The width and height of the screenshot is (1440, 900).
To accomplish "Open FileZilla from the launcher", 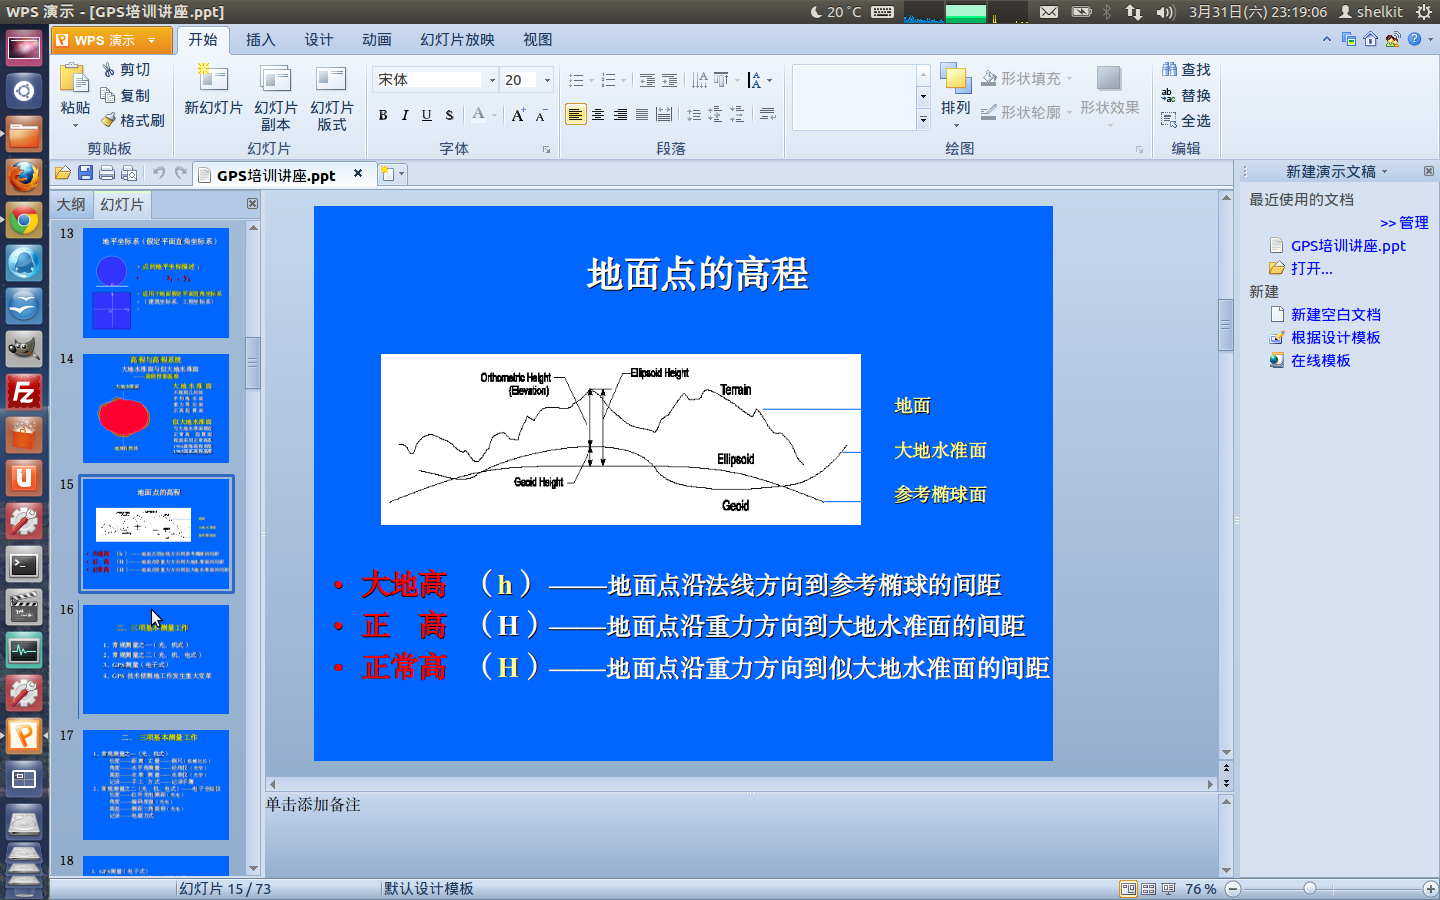I will coord(24,393).
